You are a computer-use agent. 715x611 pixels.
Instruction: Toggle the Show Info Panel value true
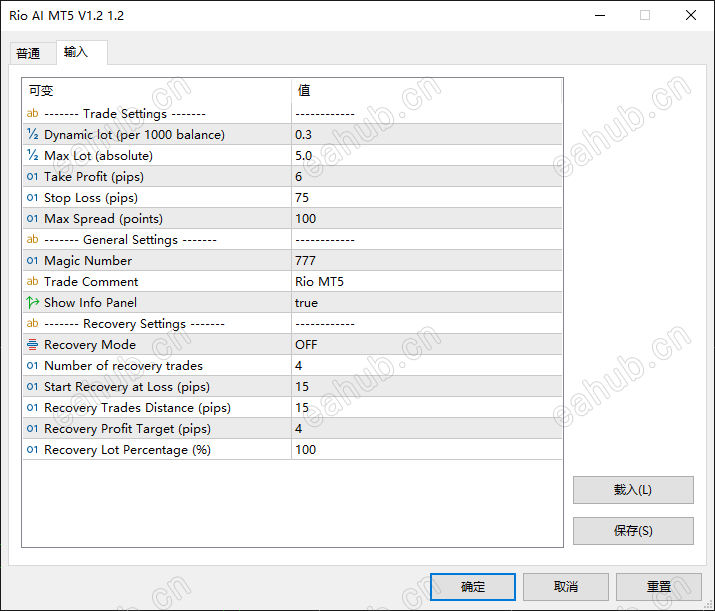click(x=426, y=303)
